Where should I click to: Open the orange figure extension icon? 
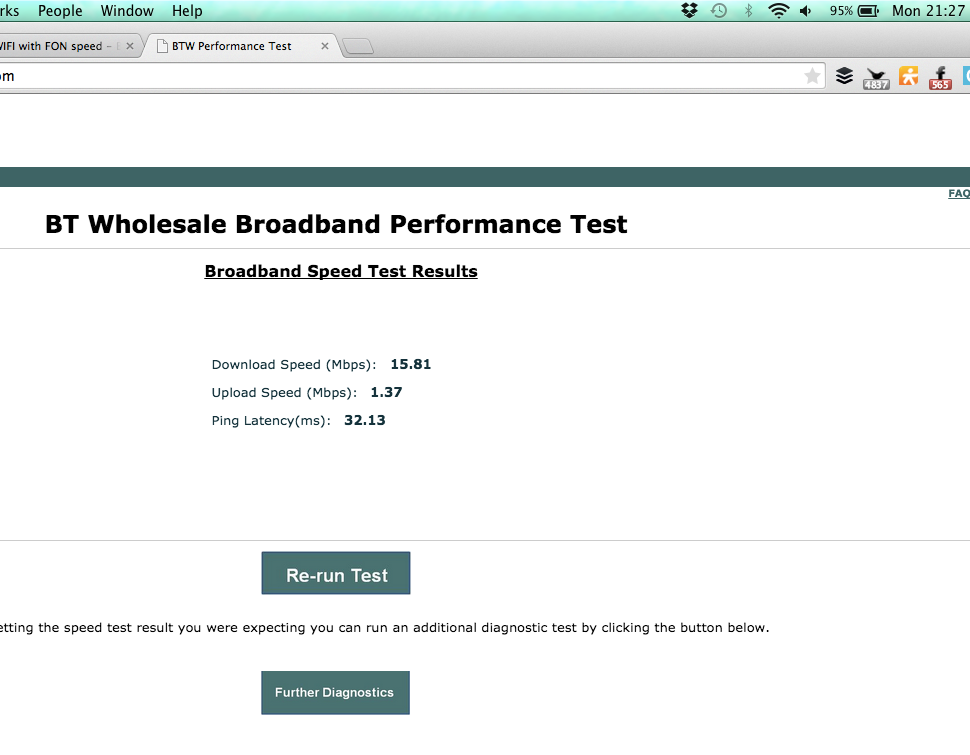tap(909, 76)
